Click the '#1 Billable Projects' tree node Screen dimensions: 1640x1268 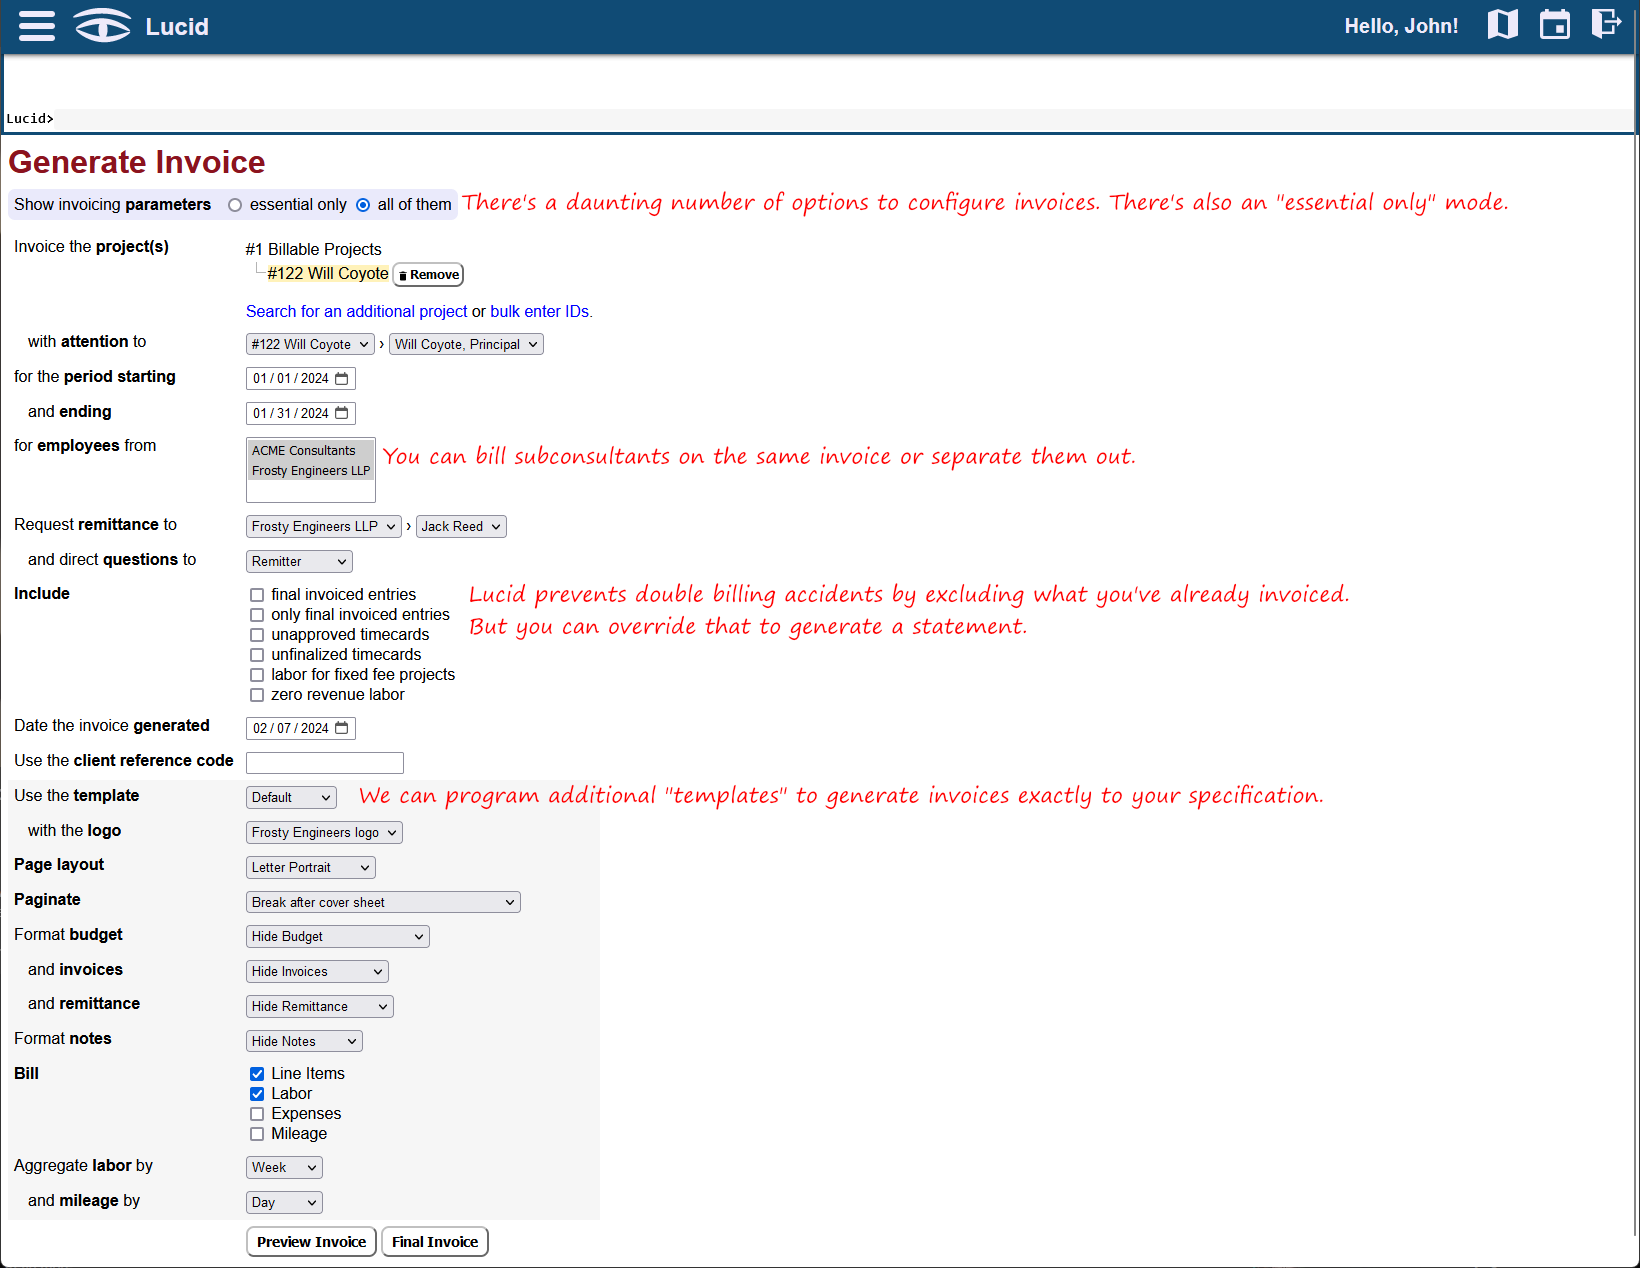click(x=313, y=249)
